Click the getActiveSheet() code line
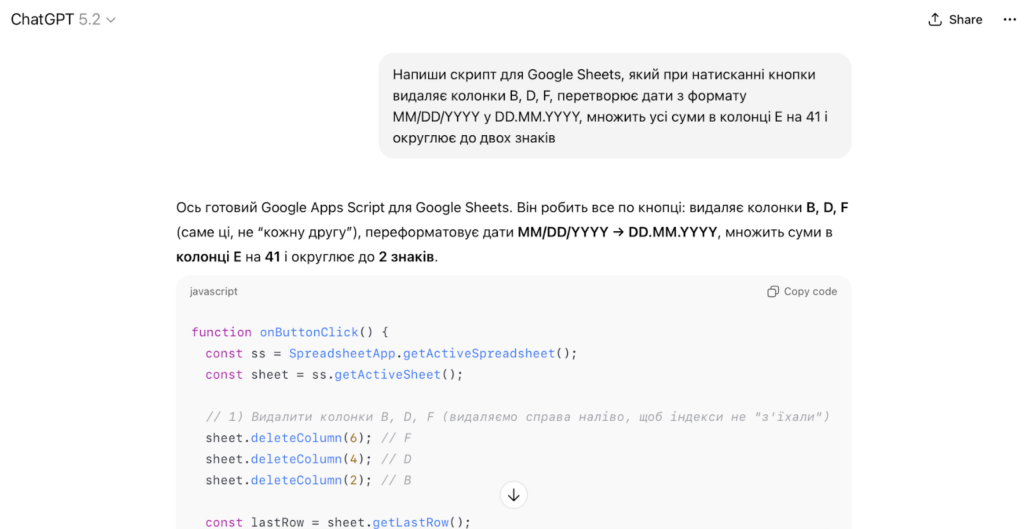This screenshot has height=529, width=1024. [x=335, y=374]
